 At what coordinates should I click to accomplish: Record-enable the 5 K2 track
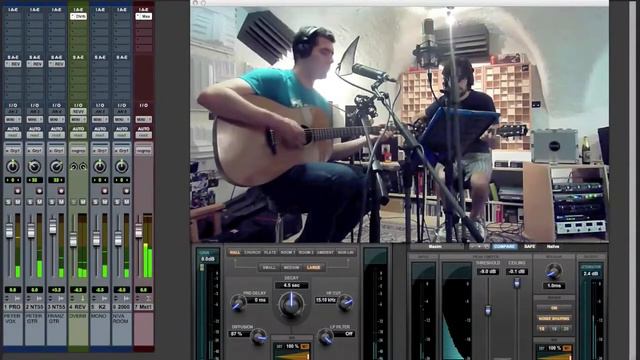tap(104, 191)
